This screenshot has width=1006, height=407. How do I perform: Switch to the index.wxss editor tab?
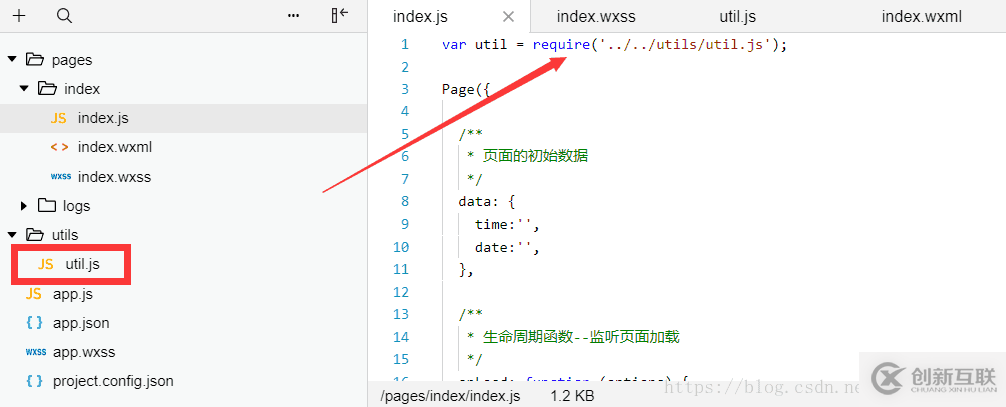coord(596,16)
